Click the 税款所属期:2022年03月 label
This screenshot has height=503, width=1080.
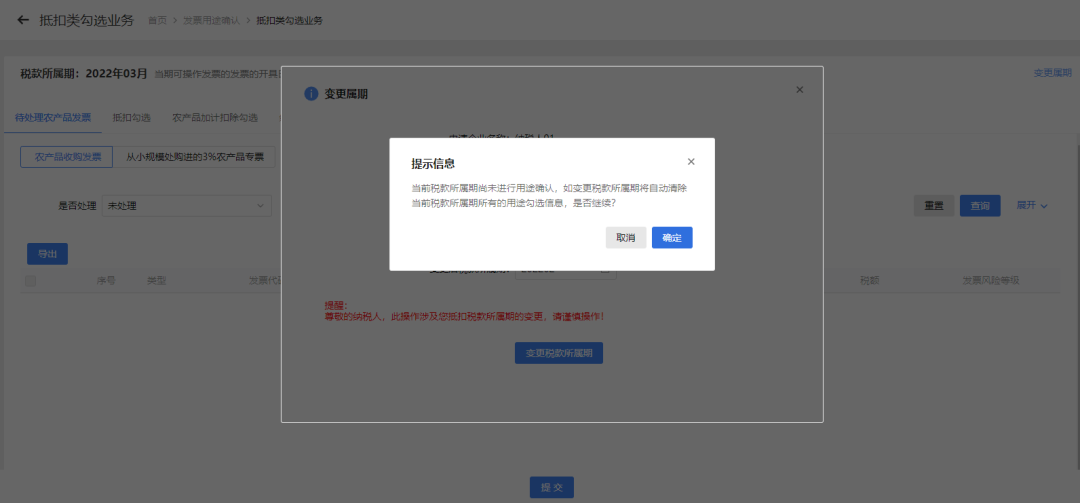point(84,73)
